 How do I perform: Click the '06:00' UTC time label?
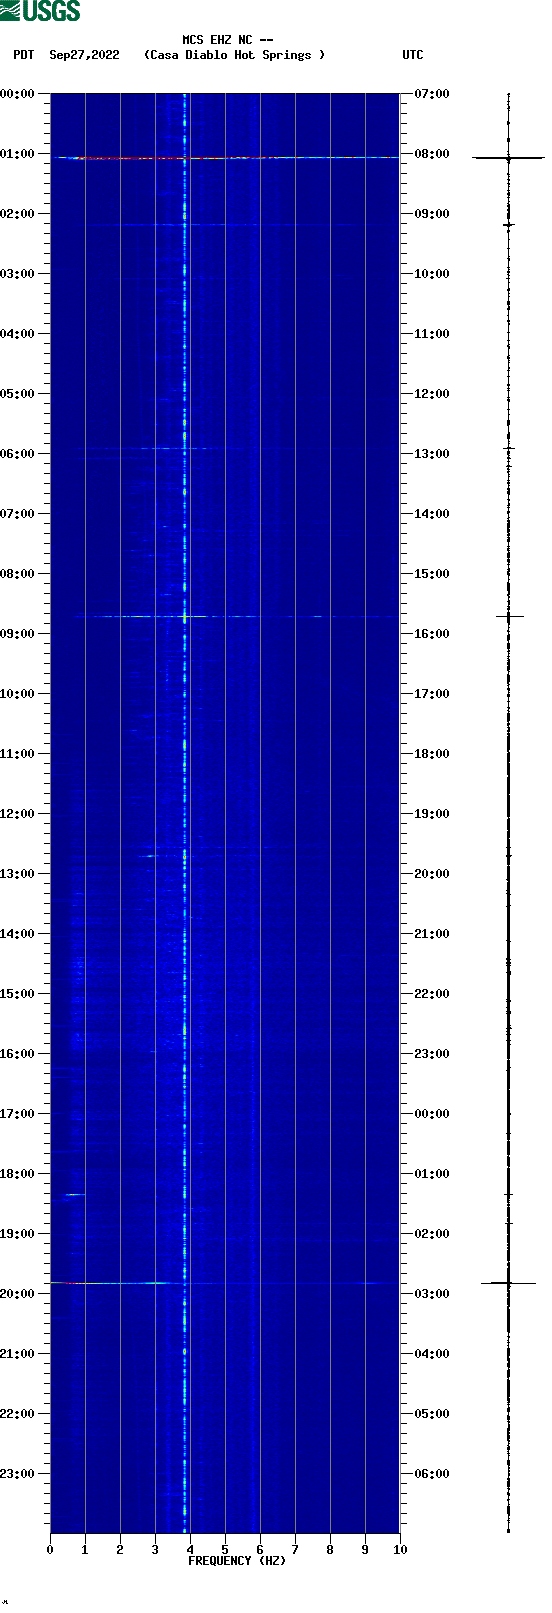[432, 1474]
